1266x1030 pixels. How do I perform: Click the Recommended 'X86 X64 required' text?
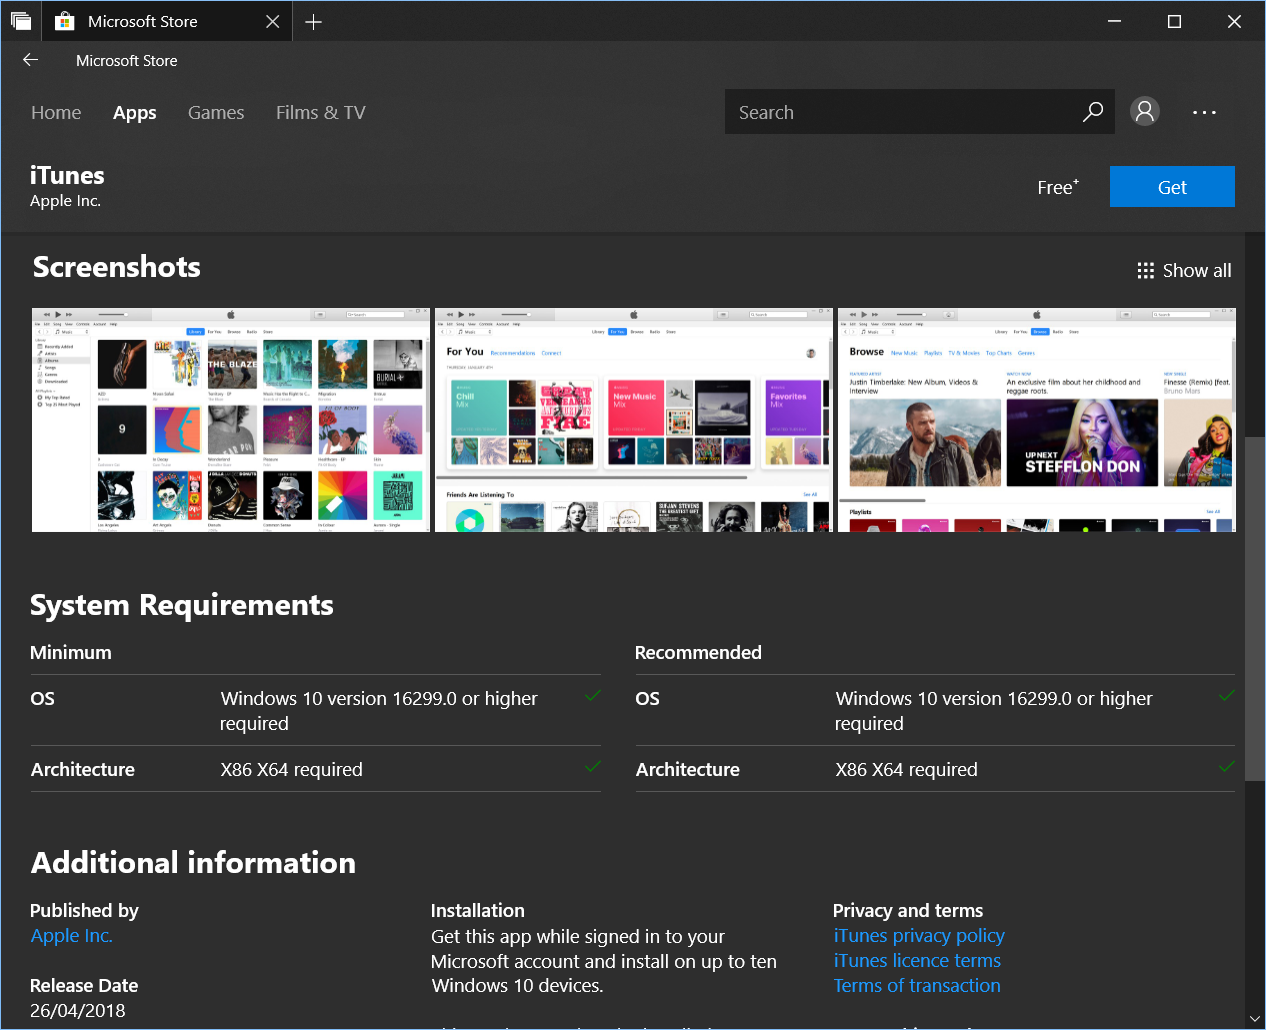tap(907, 770)
